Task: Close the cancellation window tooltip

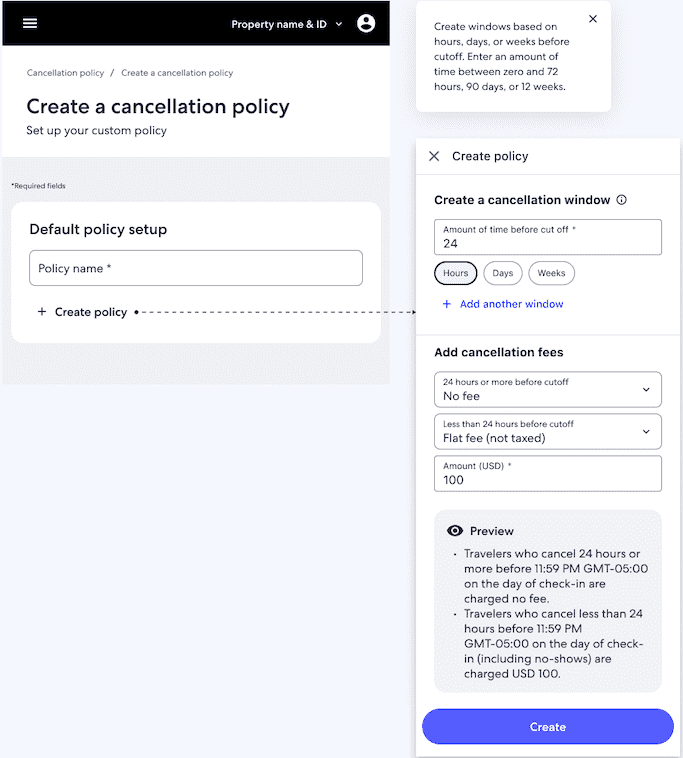Action: coord(593,19)
